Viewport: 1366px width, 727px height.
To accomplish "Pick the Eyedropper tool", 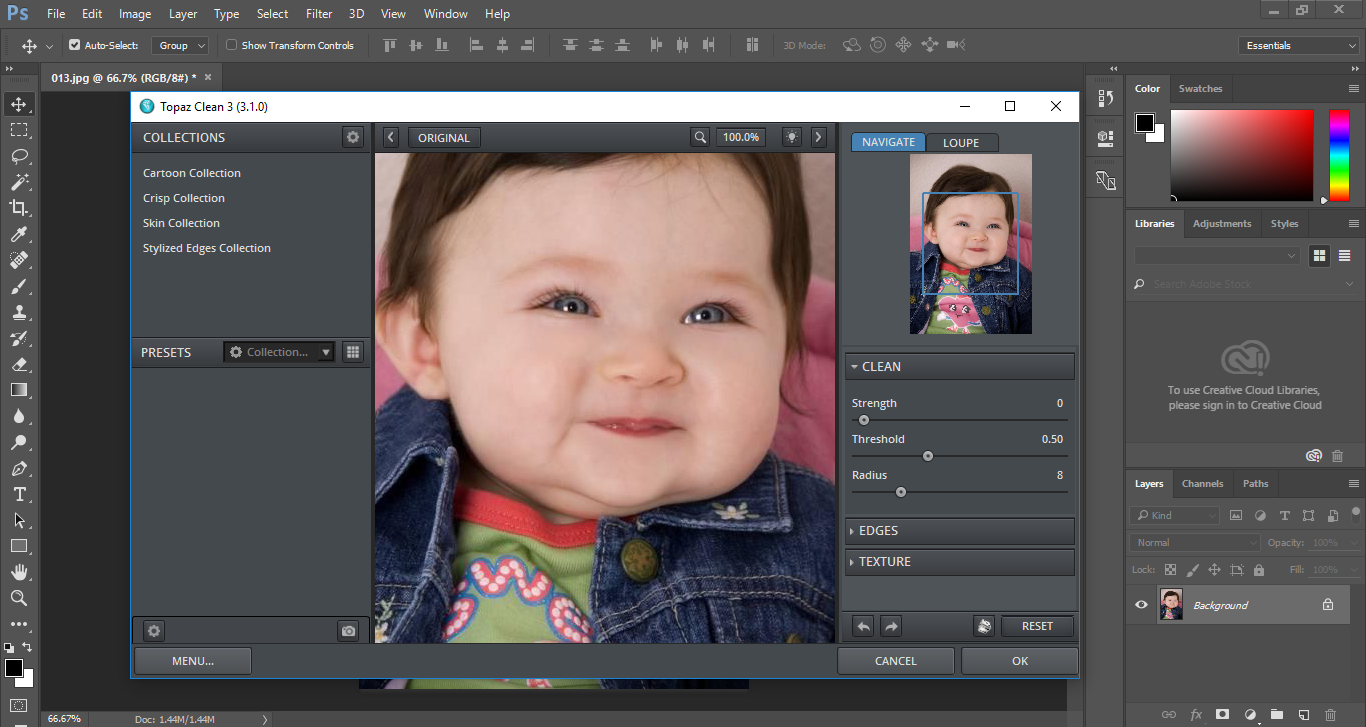I will coord(19,234).
